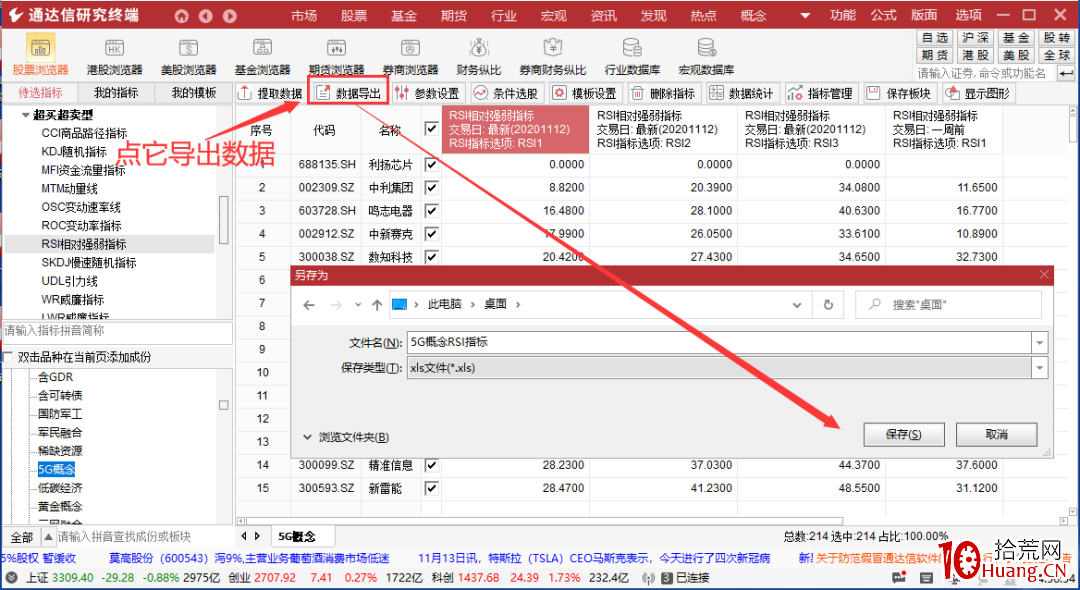Click the 条件选股 toolbar button
The height and width of the screenshot is (590, 1080).
[507, 94]
